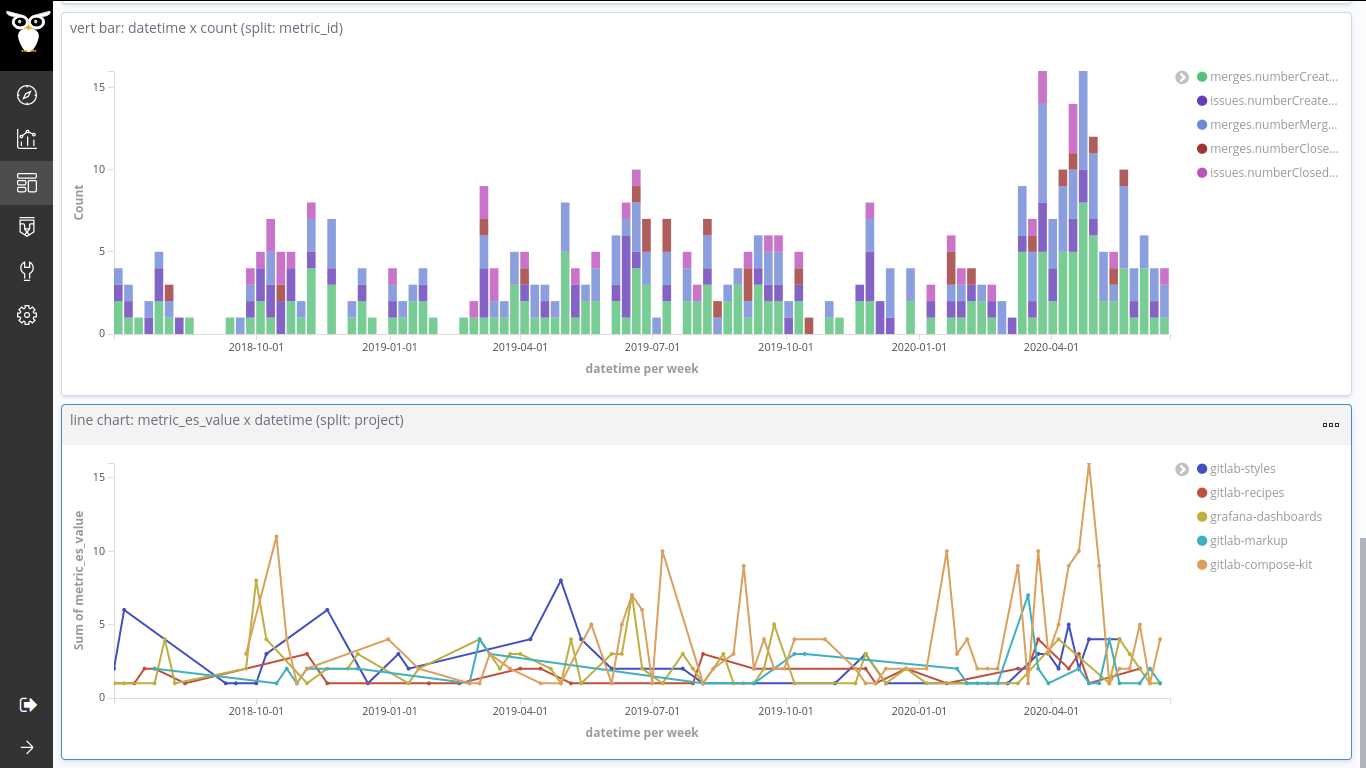Click the 2018-10-01 bar chart tick label
This screenshot has height=768, width=1366.
pos(256,347)
